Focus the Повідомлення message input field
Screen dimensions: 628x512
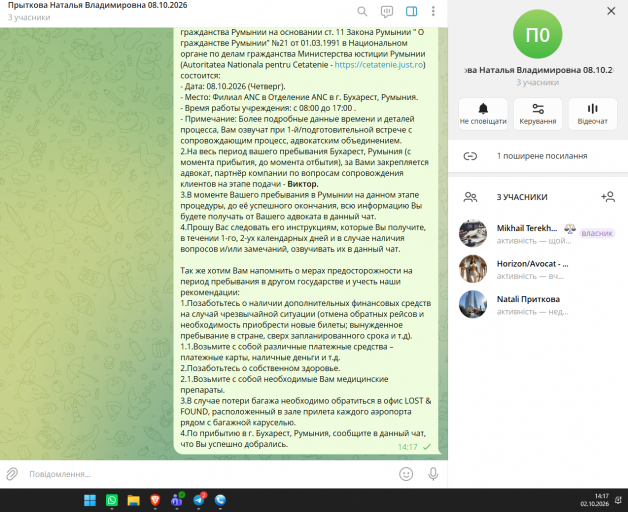coord(208,474)
